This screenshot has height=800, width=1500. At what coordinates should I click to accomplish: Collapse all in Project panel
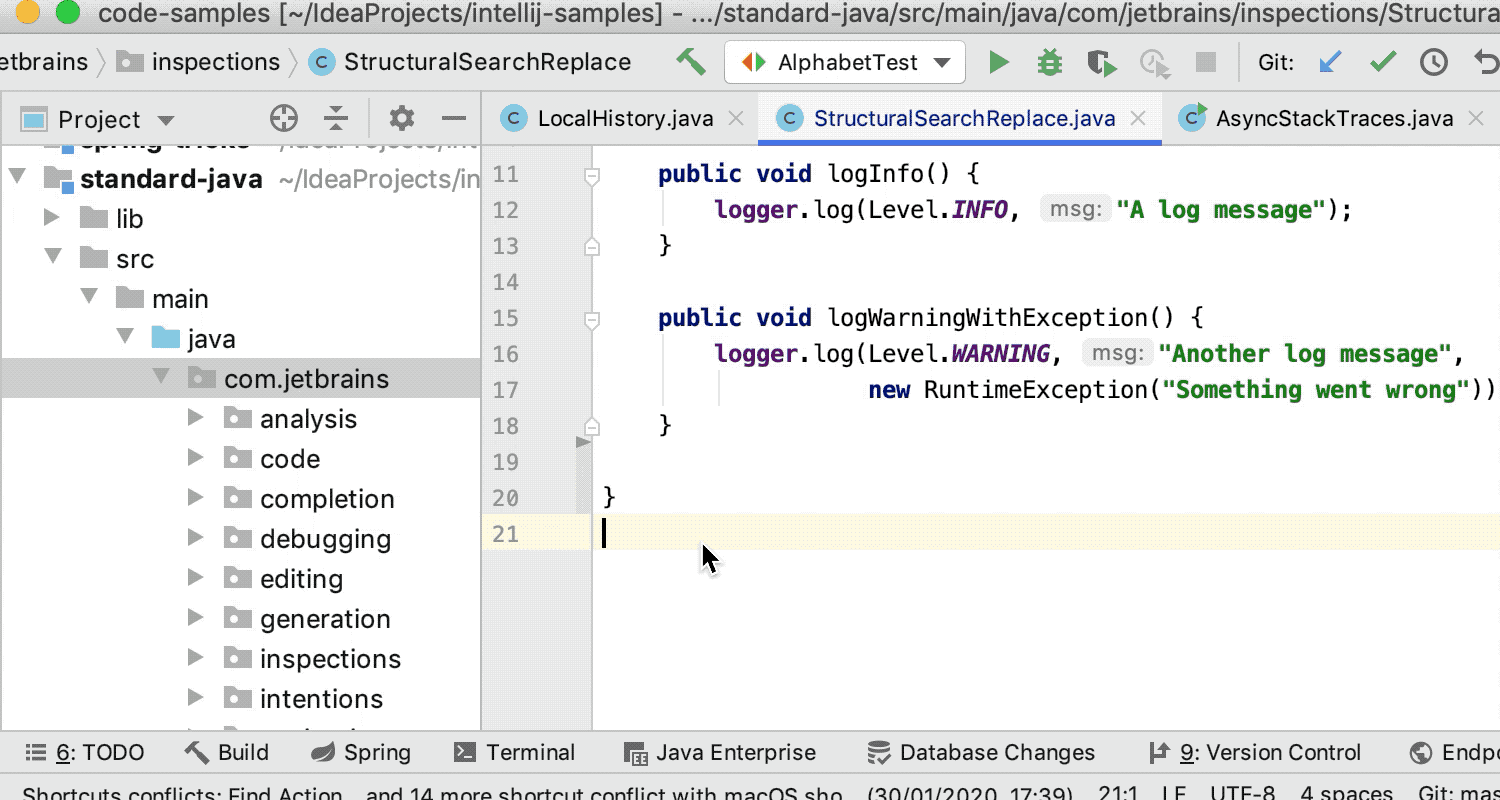tap(336, 119)
